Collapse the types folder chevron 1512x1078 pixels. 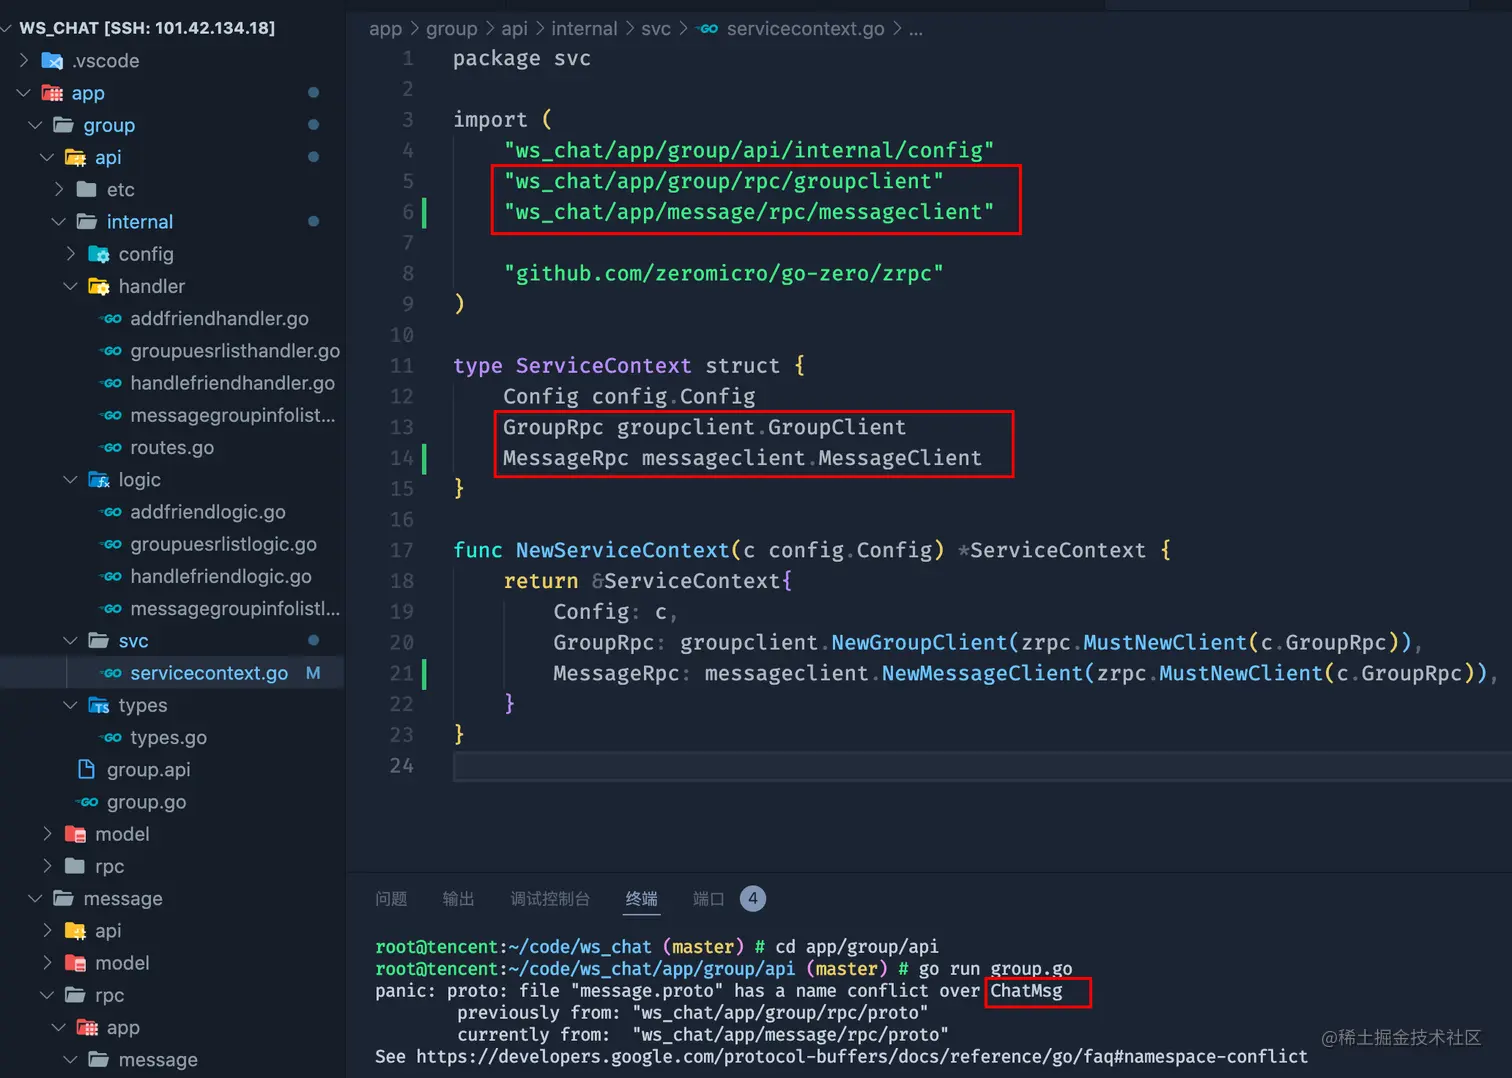[70, 705]
